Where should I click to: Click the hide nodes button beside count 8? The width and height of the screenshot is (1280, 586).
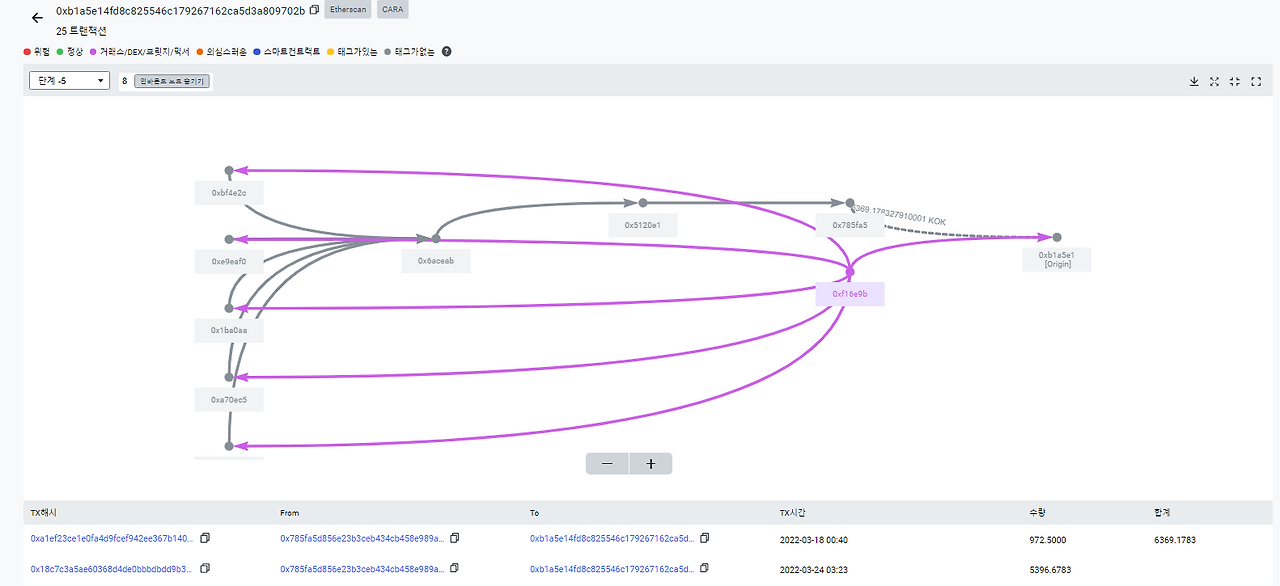tap(172, 81)
